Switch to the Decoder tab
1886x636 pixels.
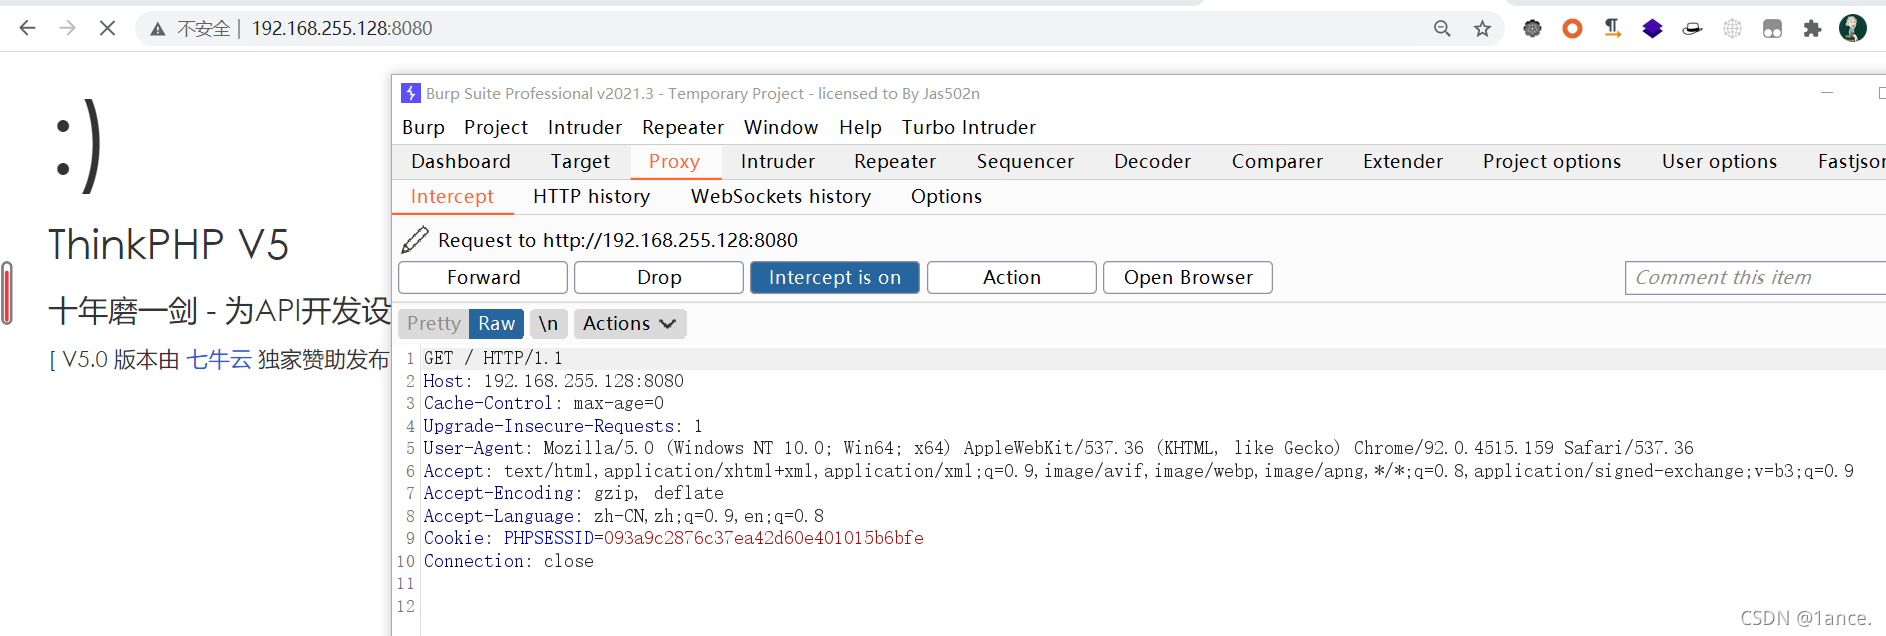pos(1152,161)
